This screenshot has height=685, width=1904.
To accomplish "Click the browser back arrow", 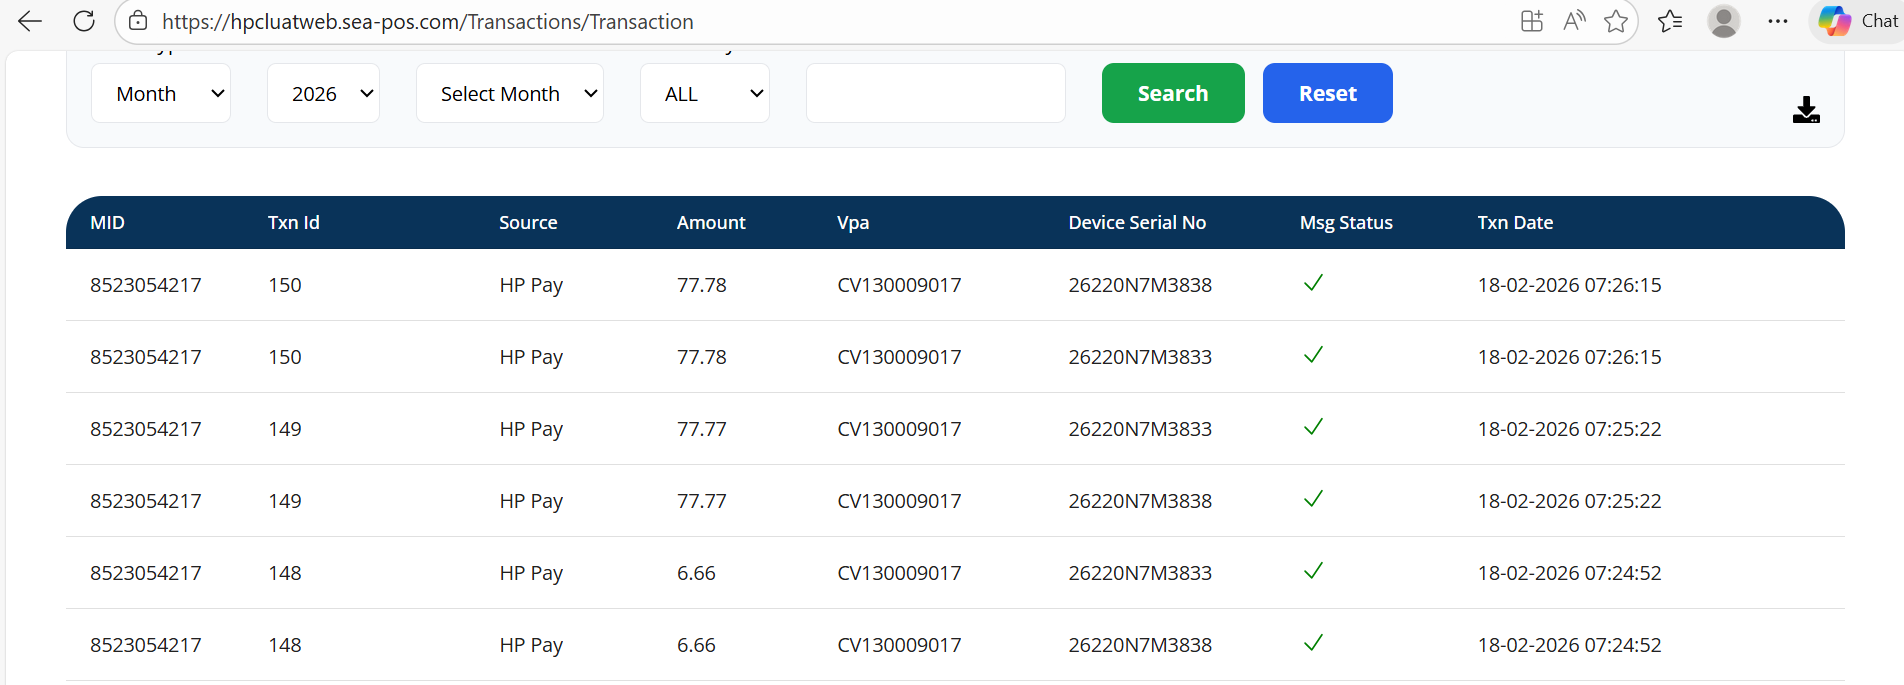I will tap(30, 21).
